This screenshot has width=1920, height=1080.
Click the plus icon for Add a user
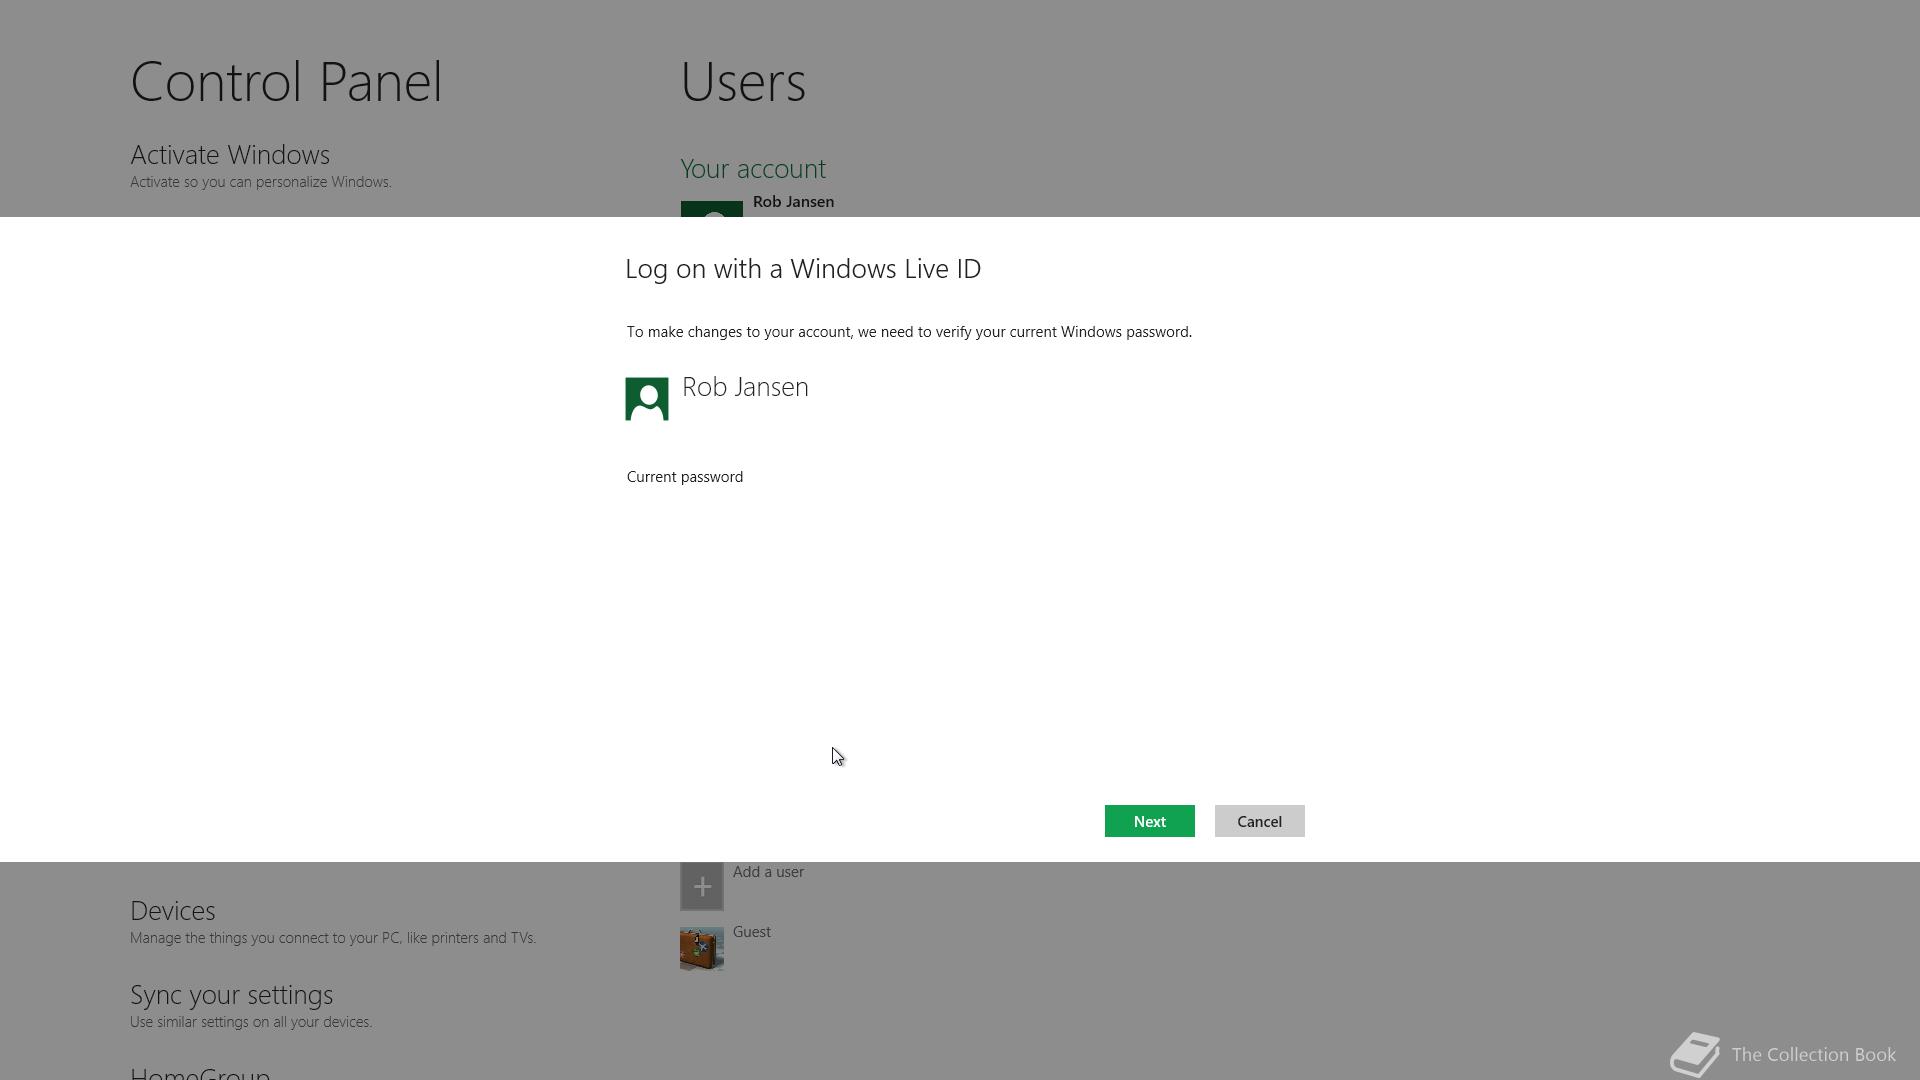[701, 886]
